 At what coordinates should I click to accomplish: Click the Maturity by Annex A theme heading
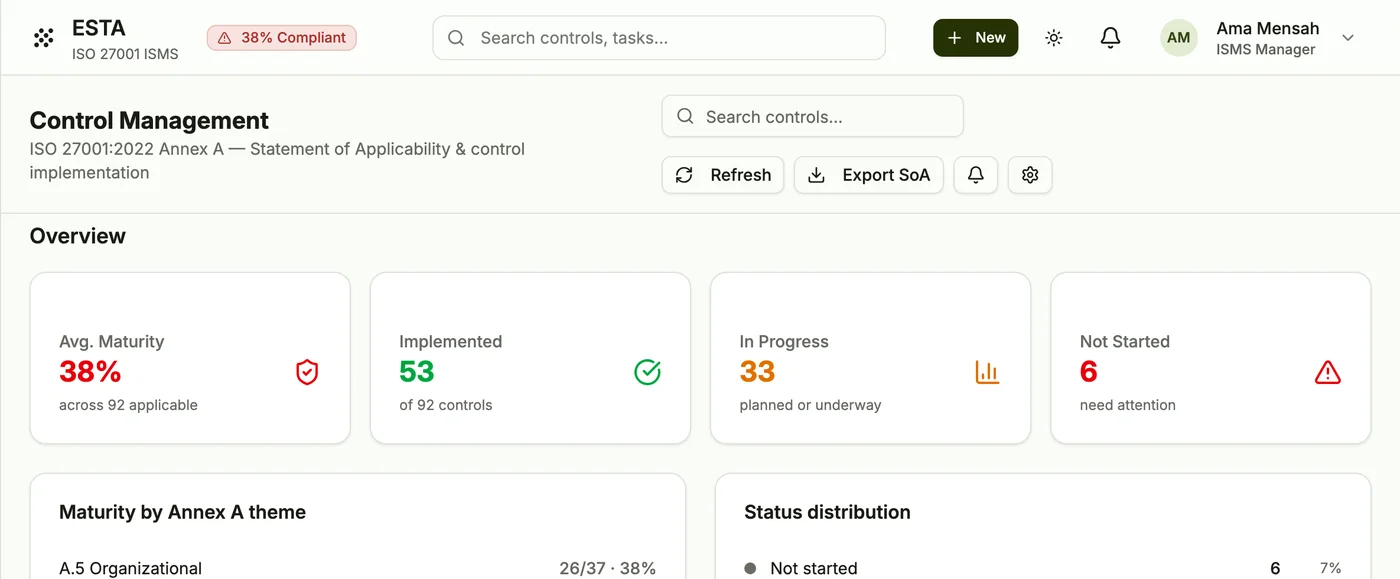[182, 512]
